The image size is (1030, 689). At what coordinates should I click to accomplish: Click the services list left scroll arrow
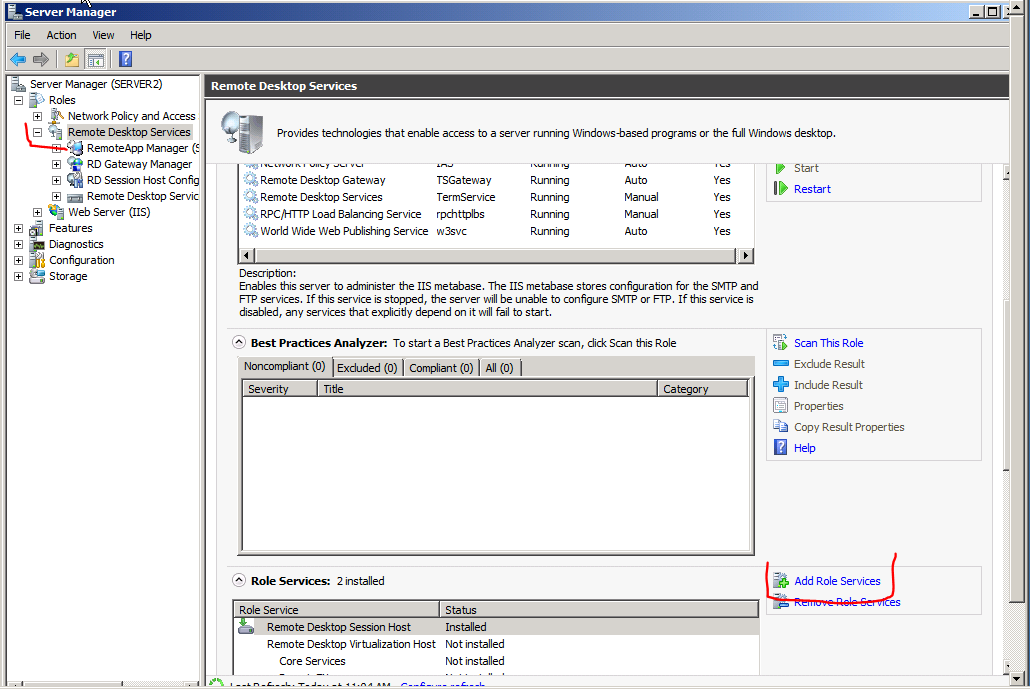pyautogui.click(x=246, y=256)
